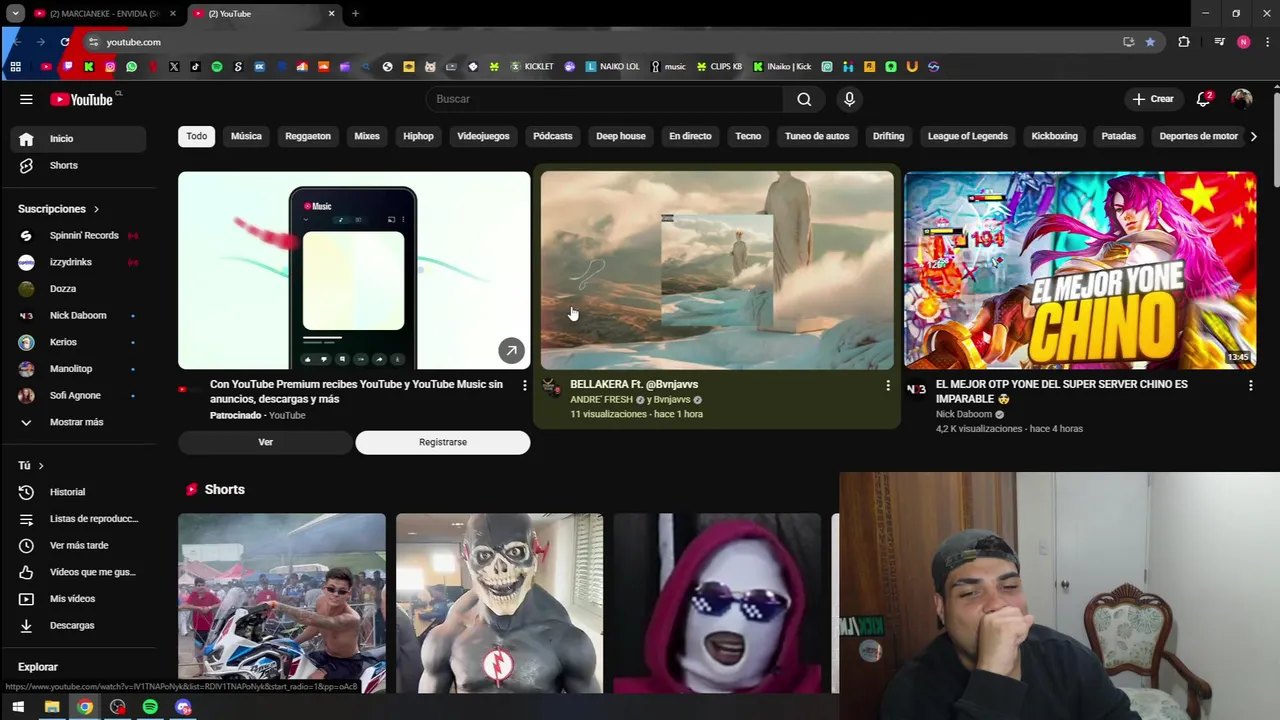1280x720 pixels.
Task: Open the account avatar menu
Action: (x=1241, y=99)
